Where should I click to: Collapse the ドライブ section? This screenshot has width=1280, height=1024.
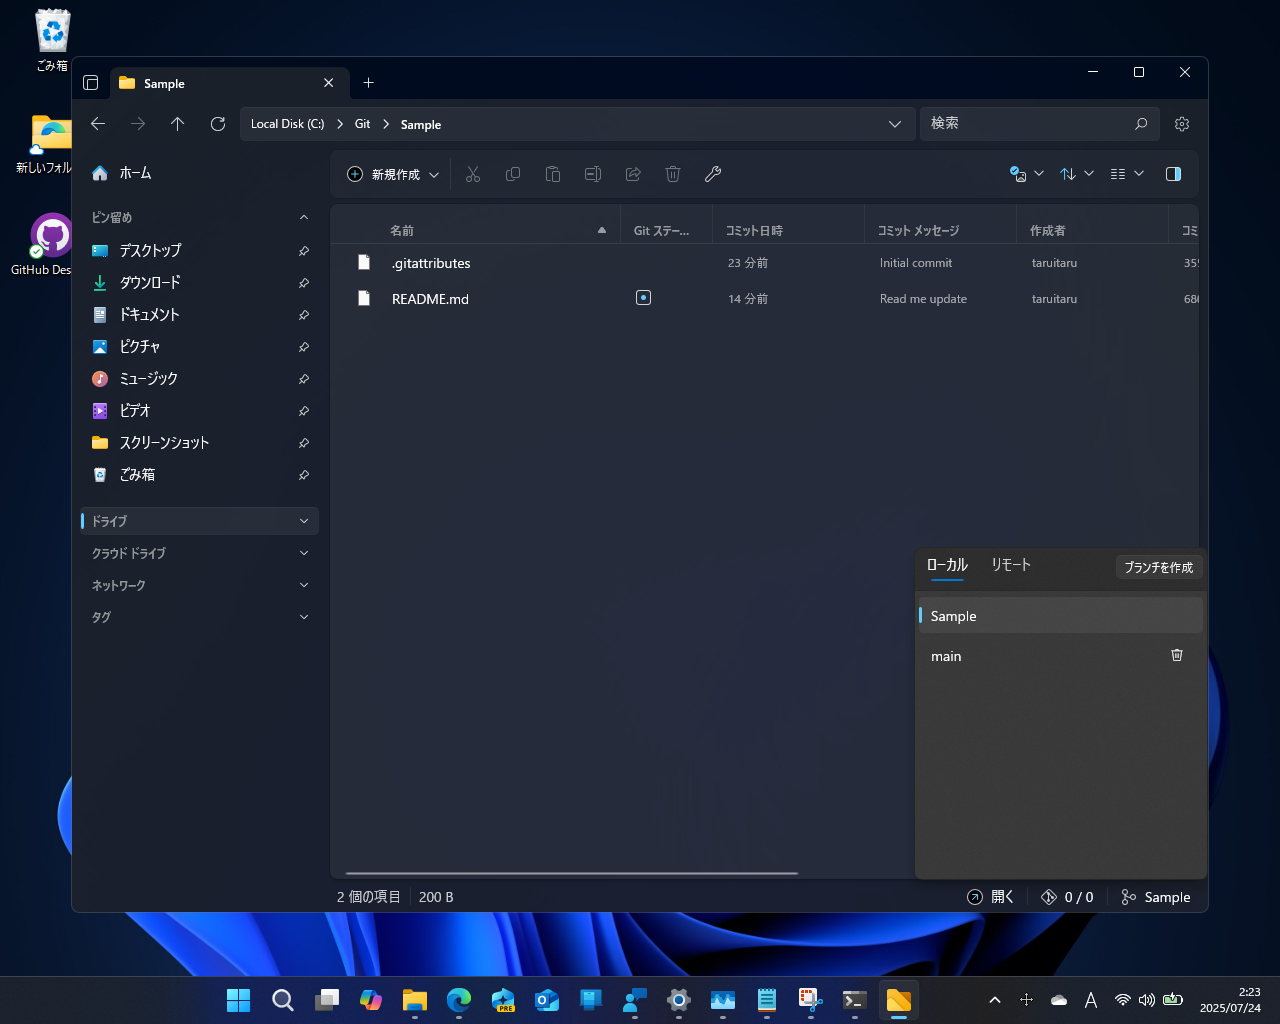pyautogui.click(x=303, y=520)
